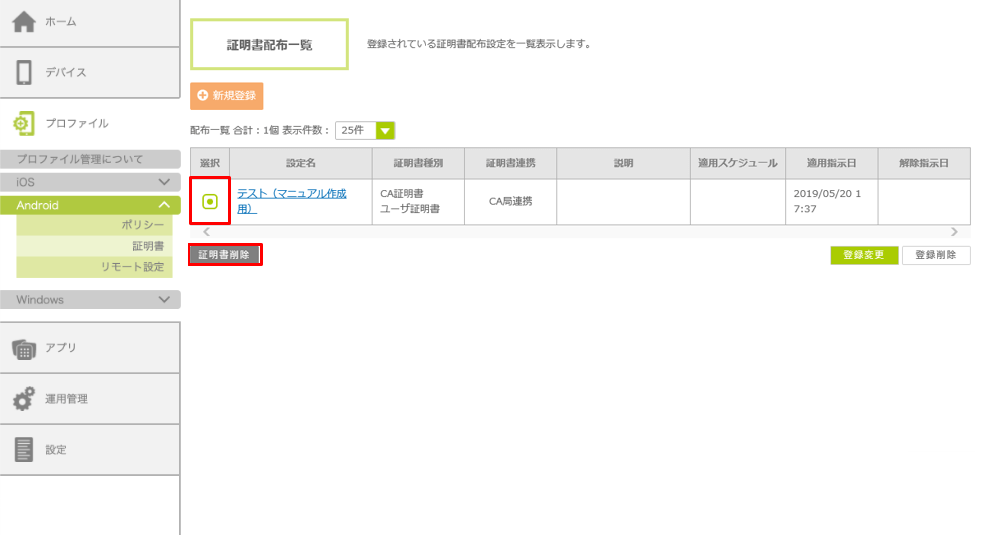
Task: Click the Home house icon
Action: [24, 22]
